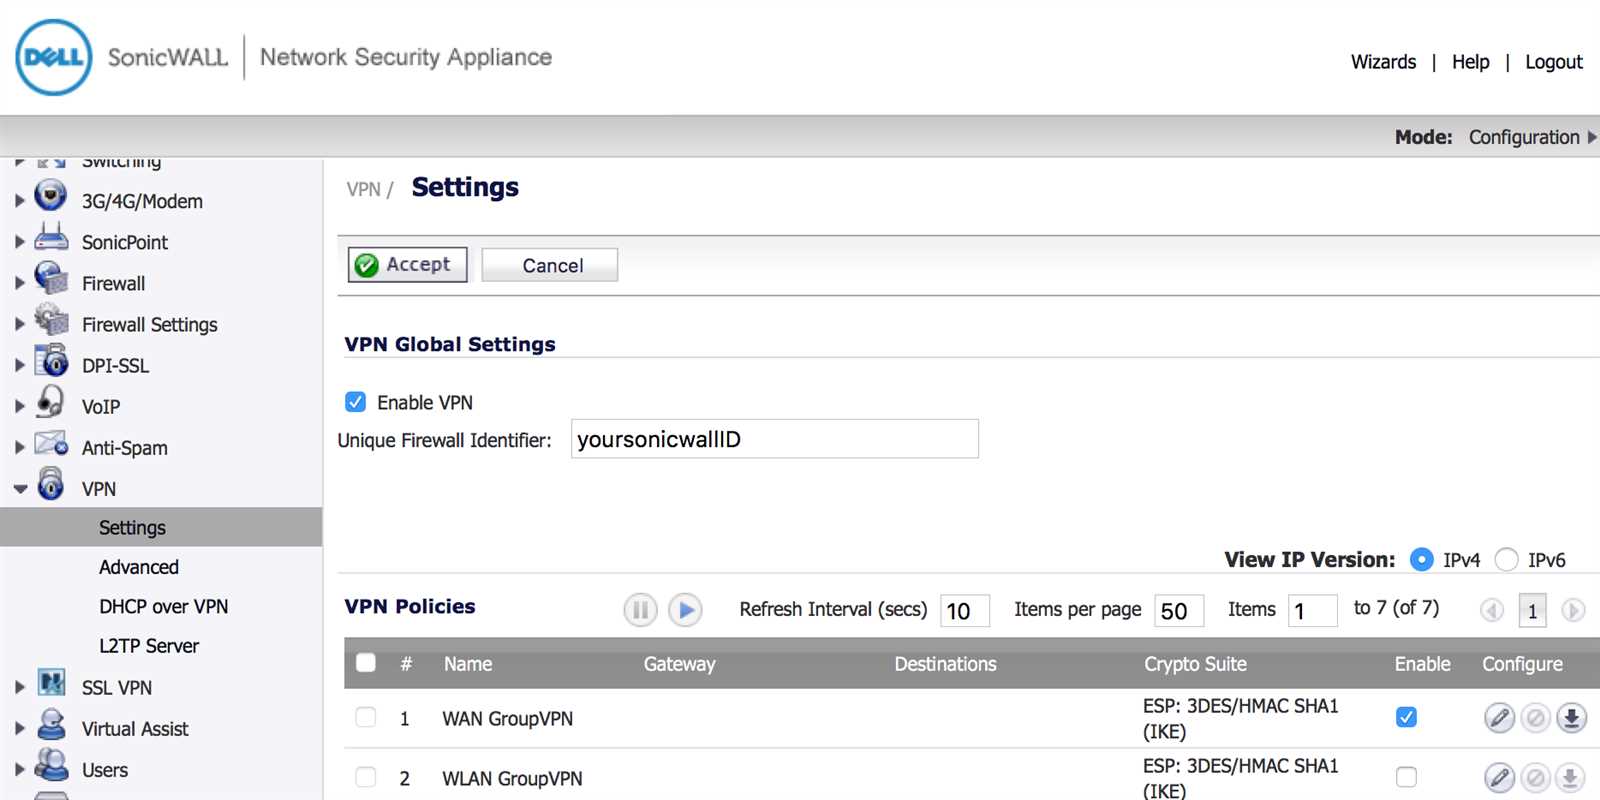Click the VPN breadcrumb link
The height and width of the screenshot is (800, 1600).
363,189
